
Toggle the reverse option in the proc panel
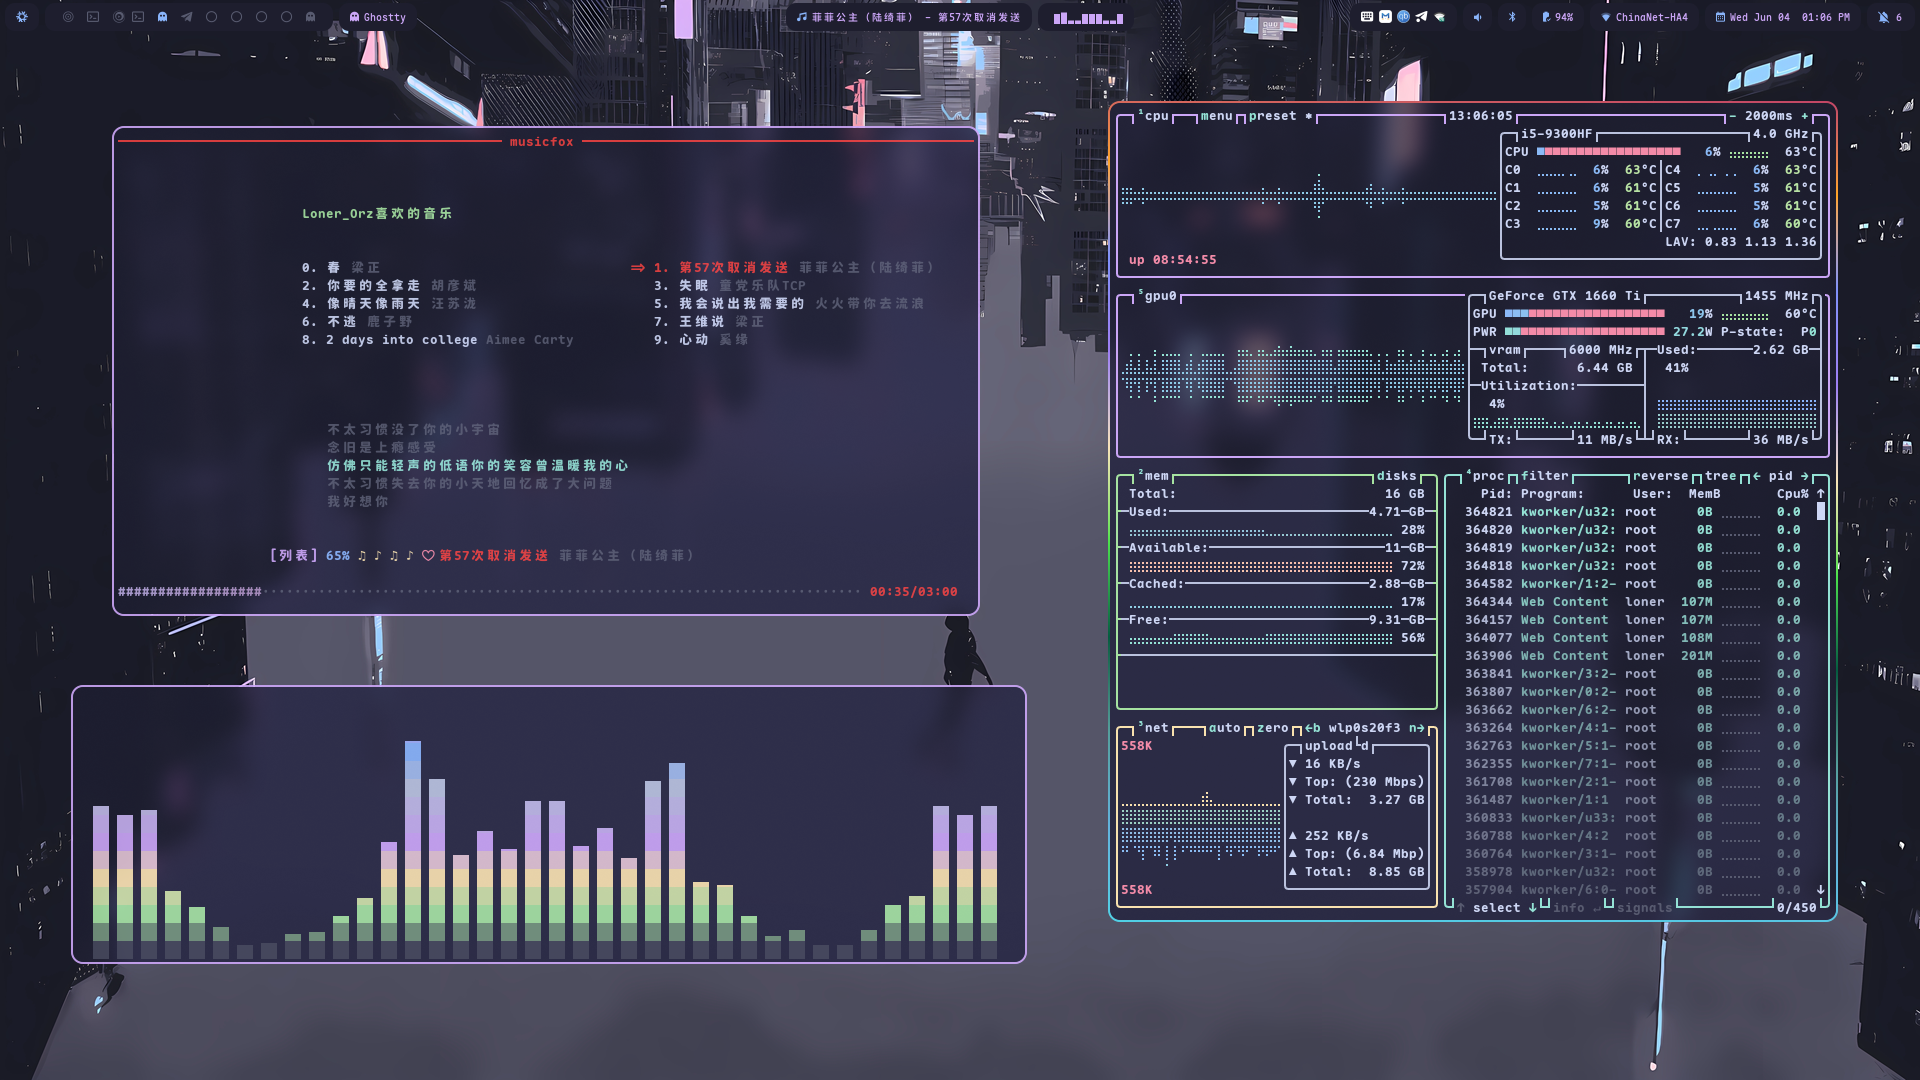(1660, 476)
